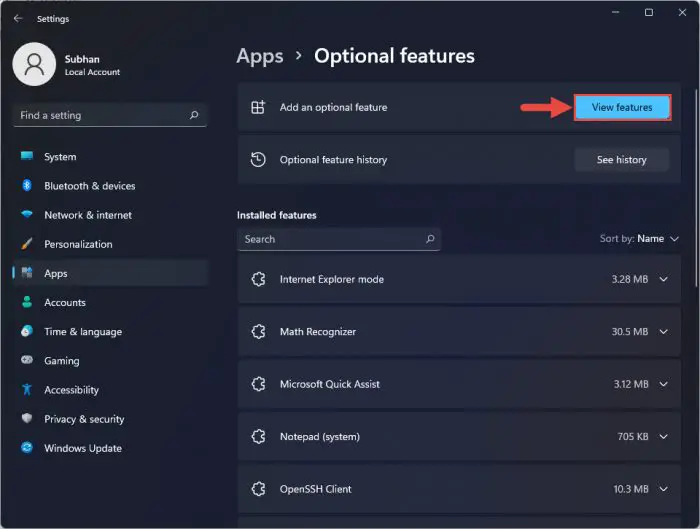Click the Personalization paintbrush icon
The width and height of the screenshot is (700, 529).
click(x=27, y=244)
